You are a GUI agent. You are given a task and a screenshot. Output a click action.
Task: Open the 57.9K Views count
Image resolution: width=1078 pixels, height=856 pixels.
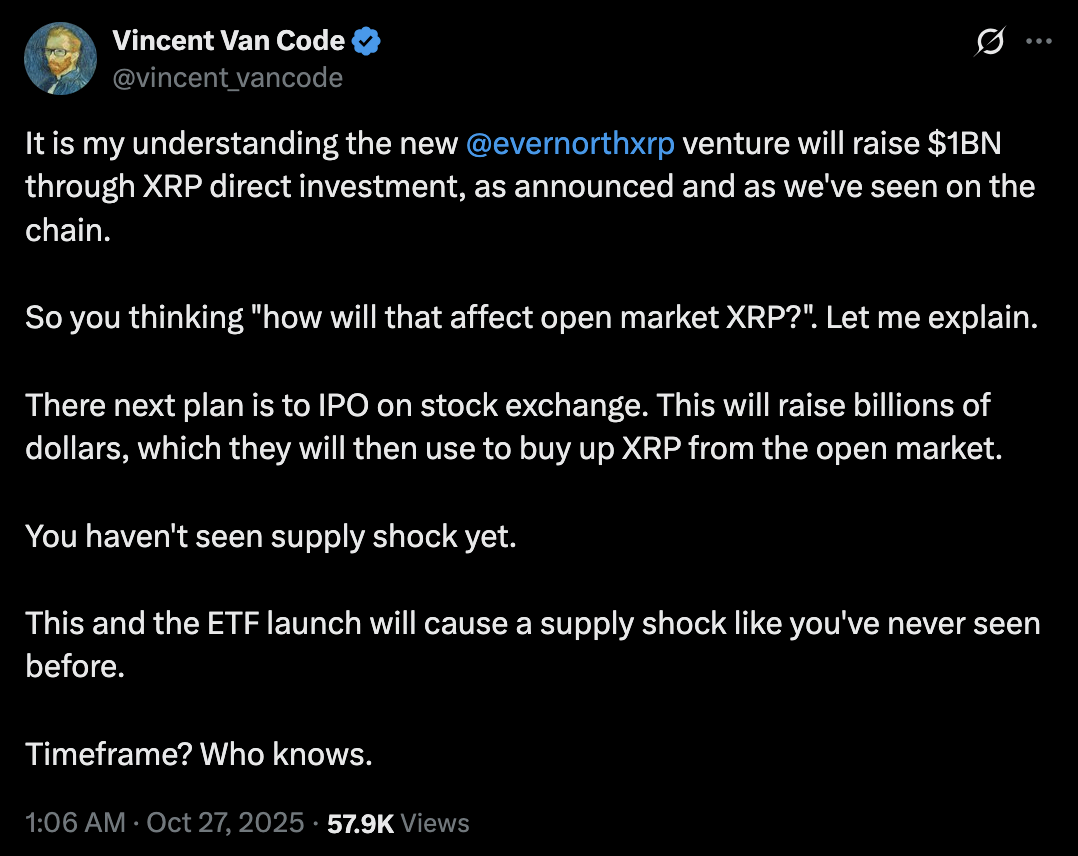pos(360,823)
